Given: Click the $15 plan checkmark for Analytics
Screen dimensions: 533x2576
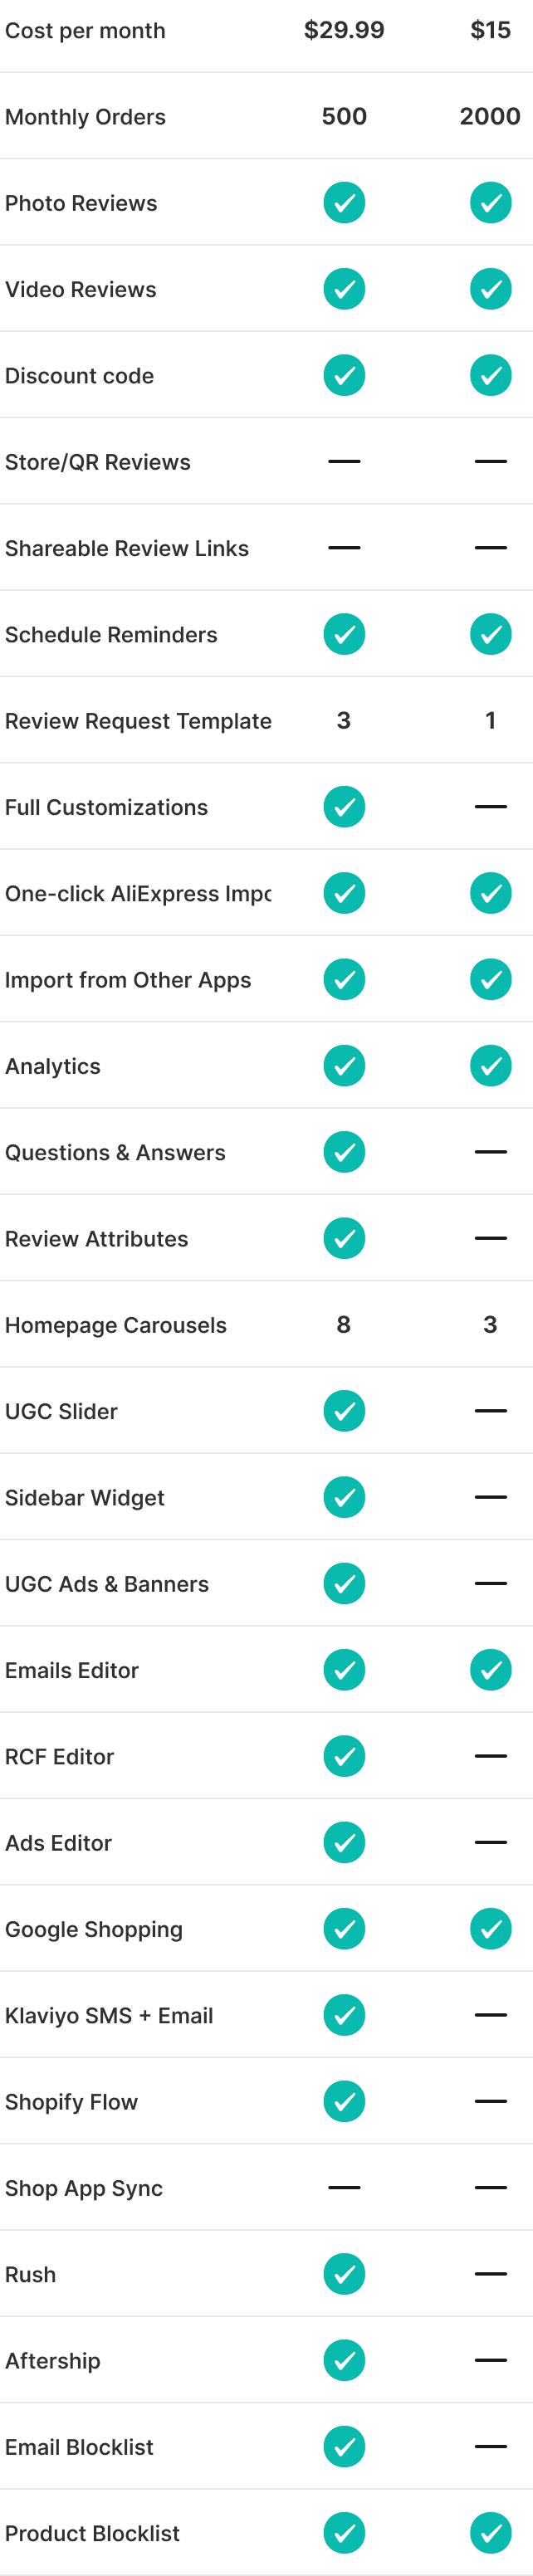Looking at the screenshot, I should tap(490, 1066).
